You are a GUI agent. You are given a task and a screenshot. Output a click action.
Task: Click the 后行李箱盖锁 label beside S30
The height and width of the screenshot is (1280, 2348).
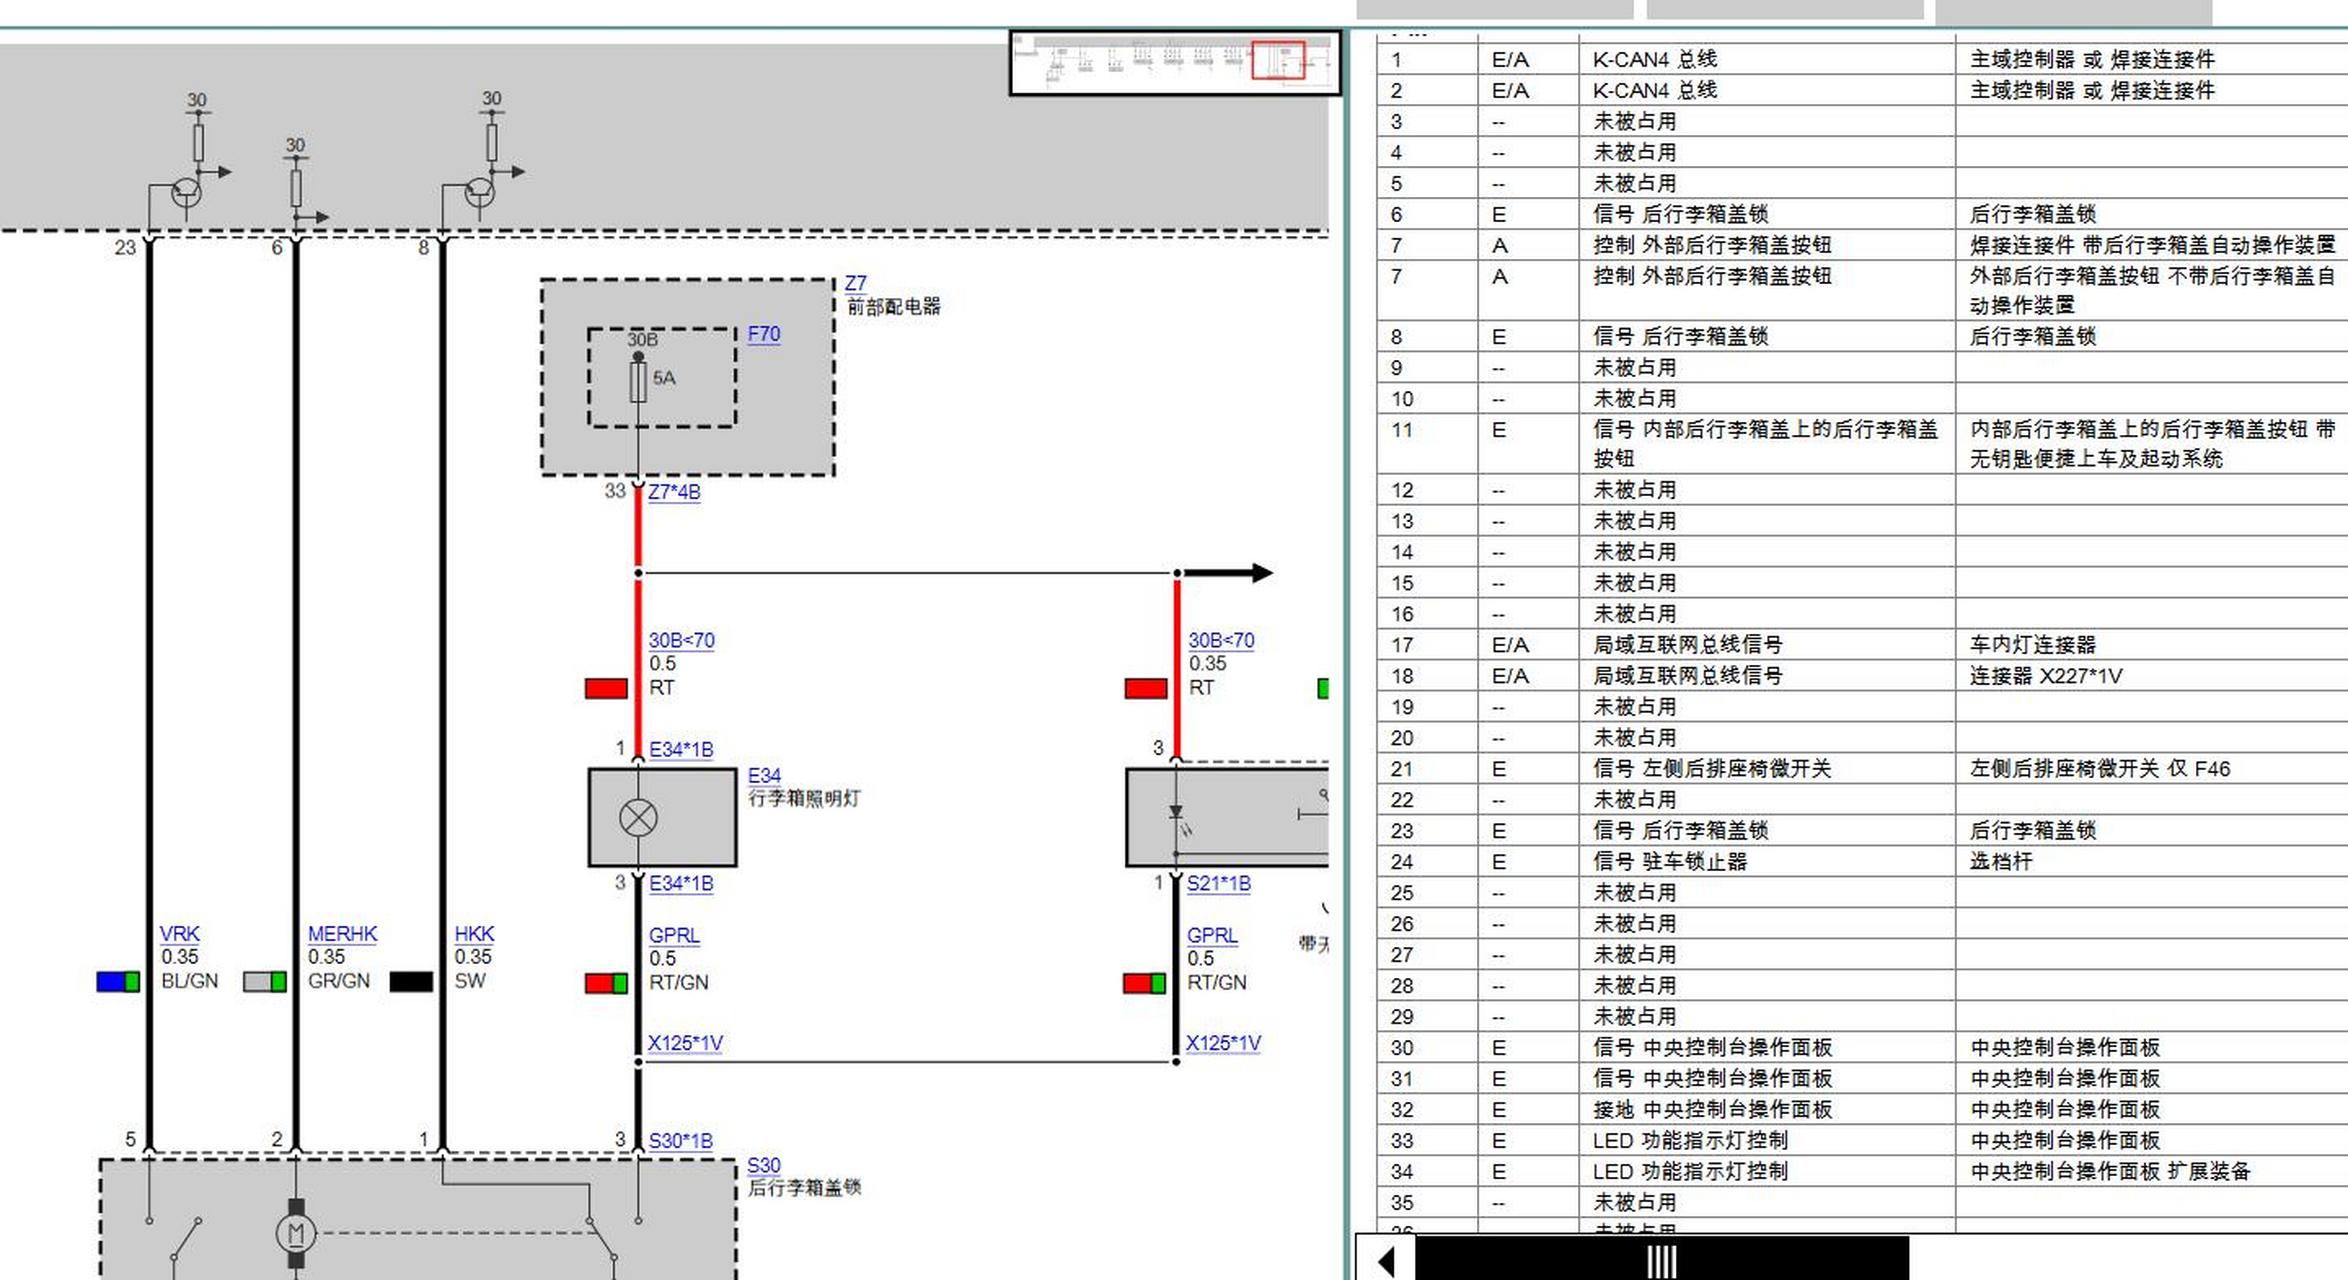(804, 1187)
